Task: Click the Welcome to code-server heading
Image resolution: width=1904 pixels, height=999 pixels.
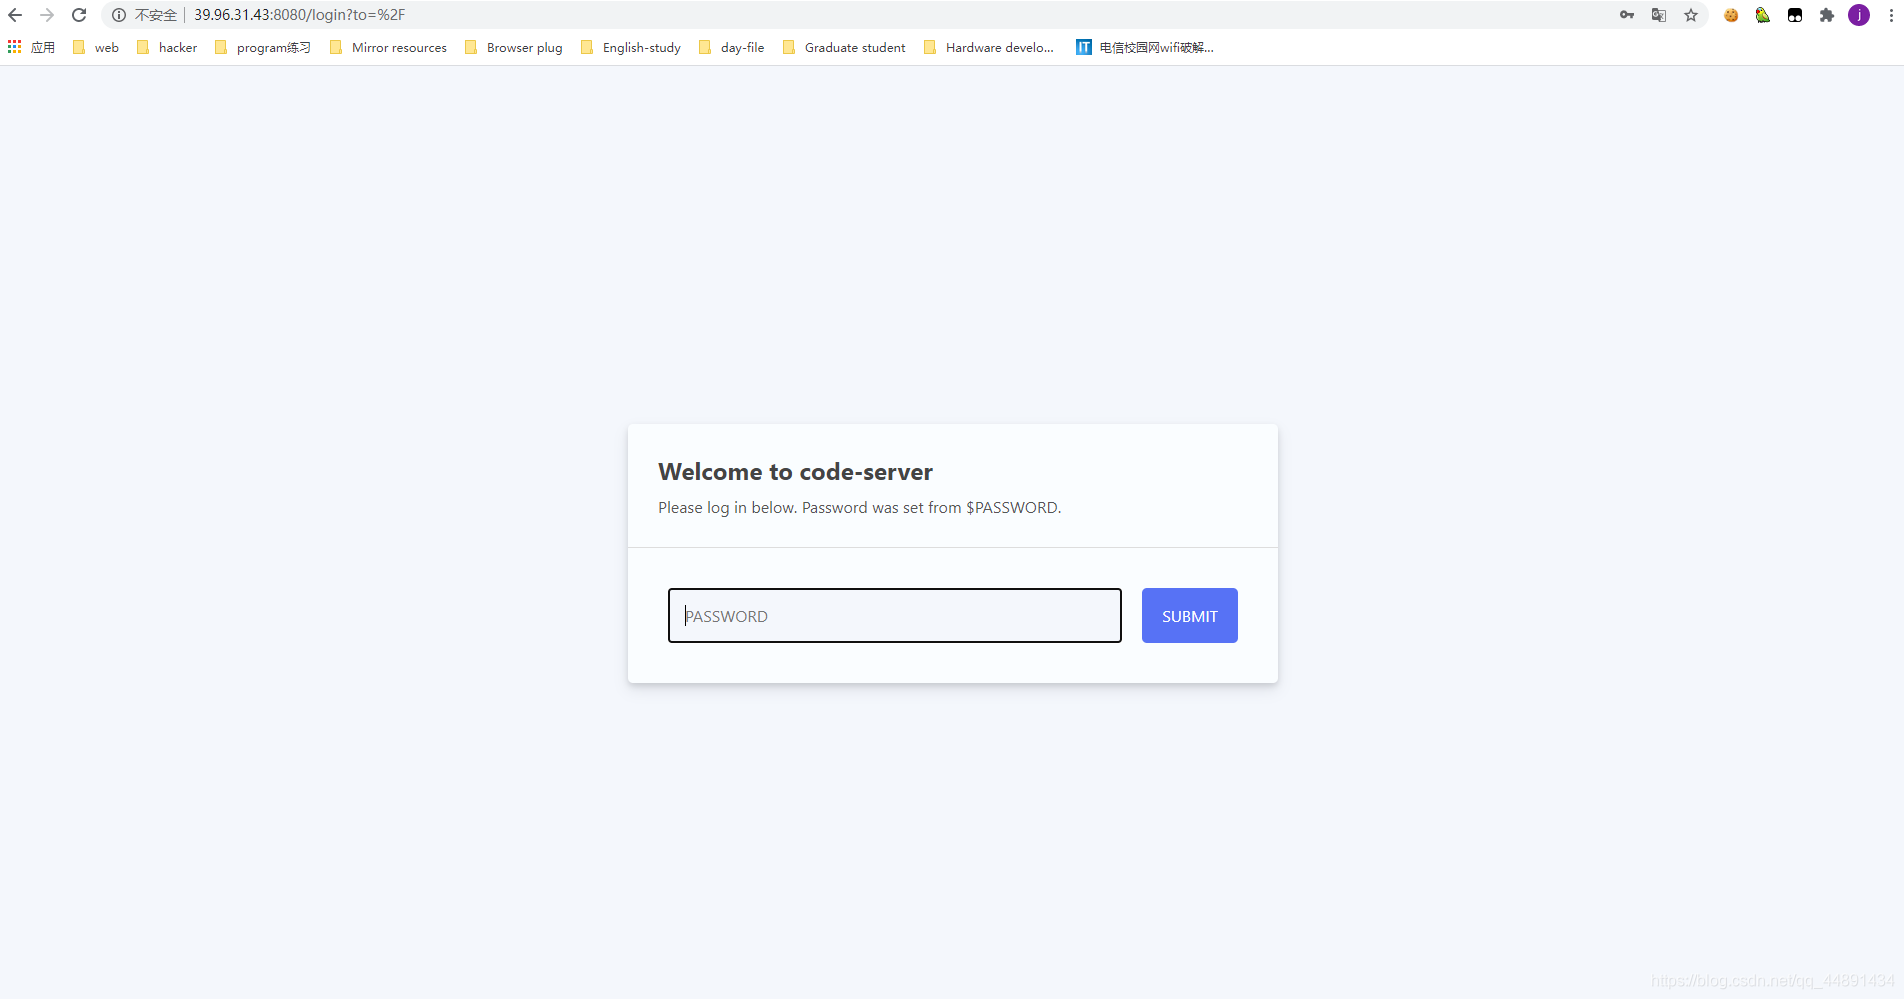Action: coord(796,472)
